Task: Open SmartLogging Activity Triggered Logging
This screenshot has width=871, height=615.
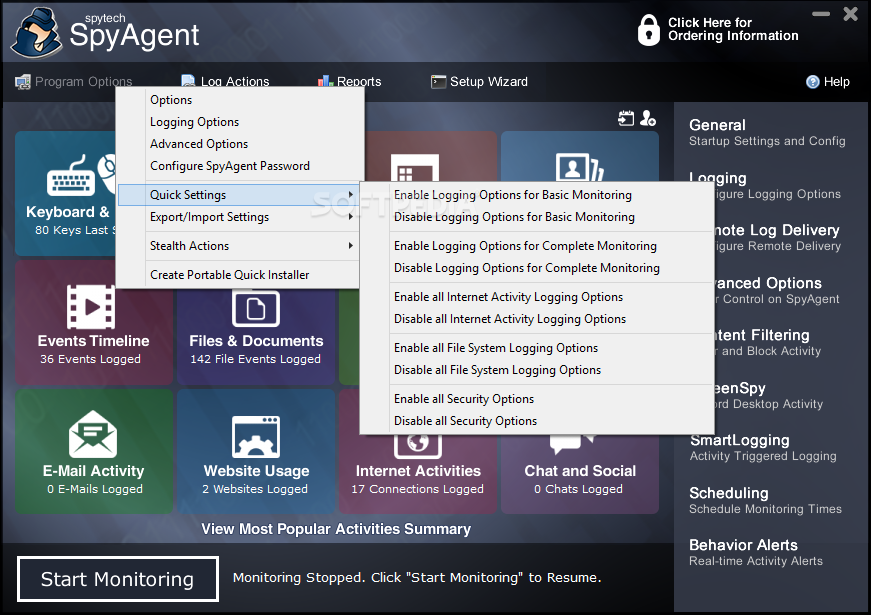Action: point(763,448)
